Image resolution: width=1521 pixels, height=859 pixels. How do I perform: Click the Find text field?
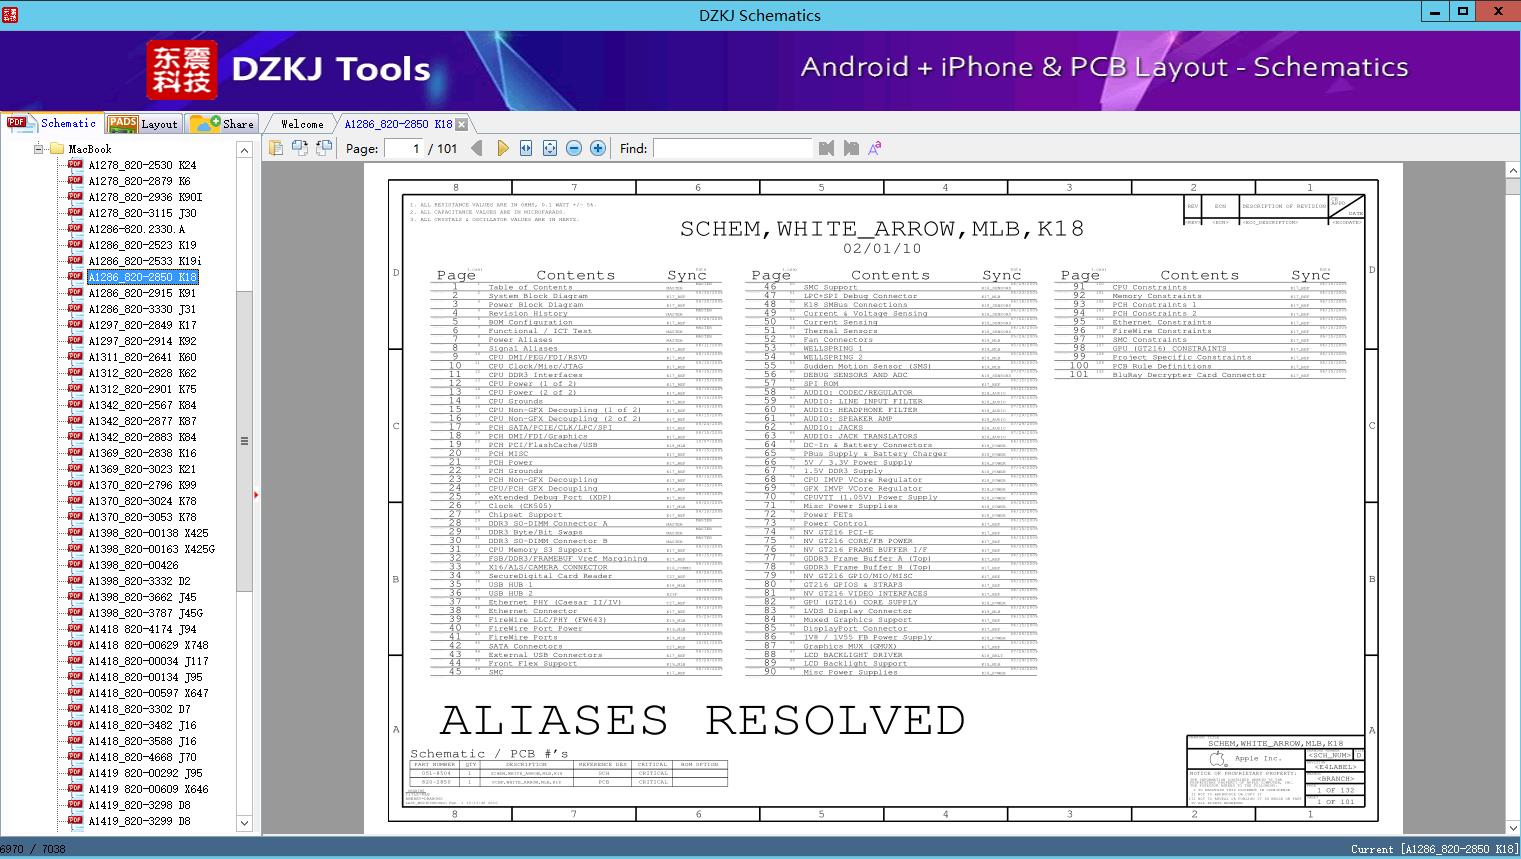point(733,148)
